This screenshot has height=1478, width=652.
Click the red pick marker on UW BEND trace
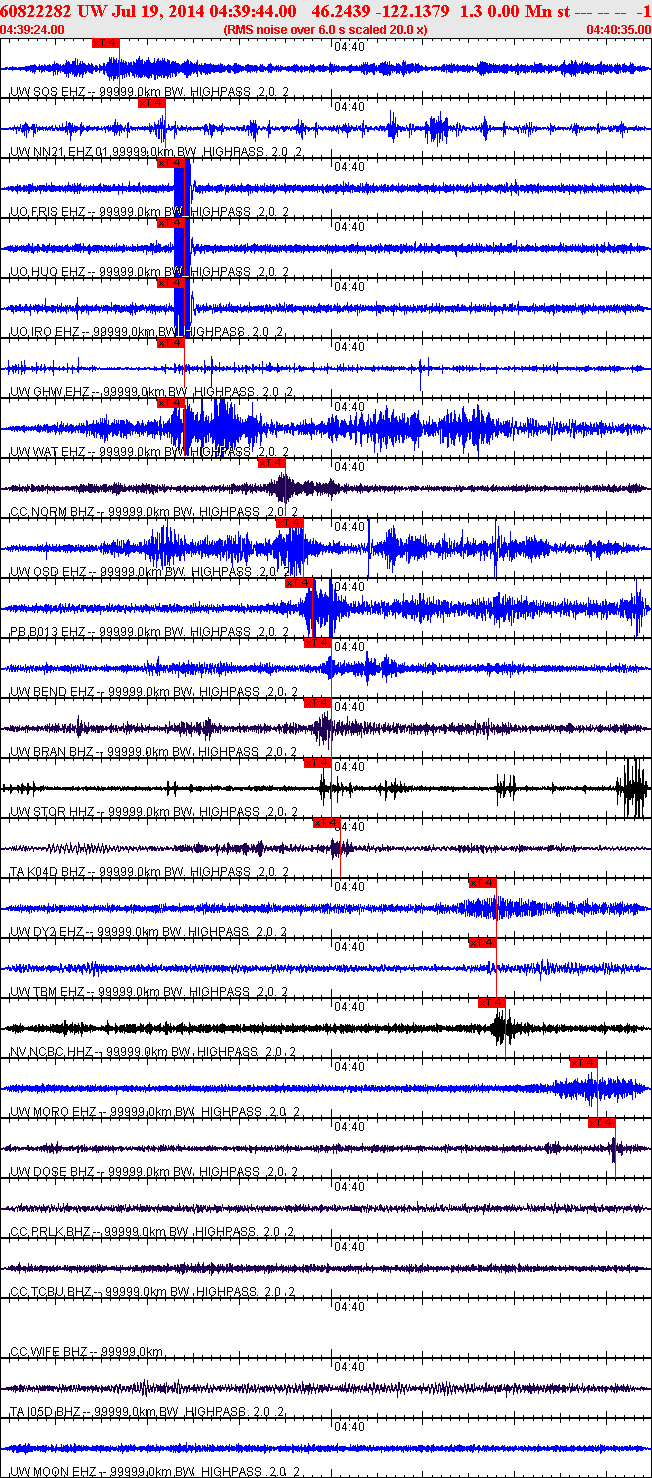tap(317, 643)
